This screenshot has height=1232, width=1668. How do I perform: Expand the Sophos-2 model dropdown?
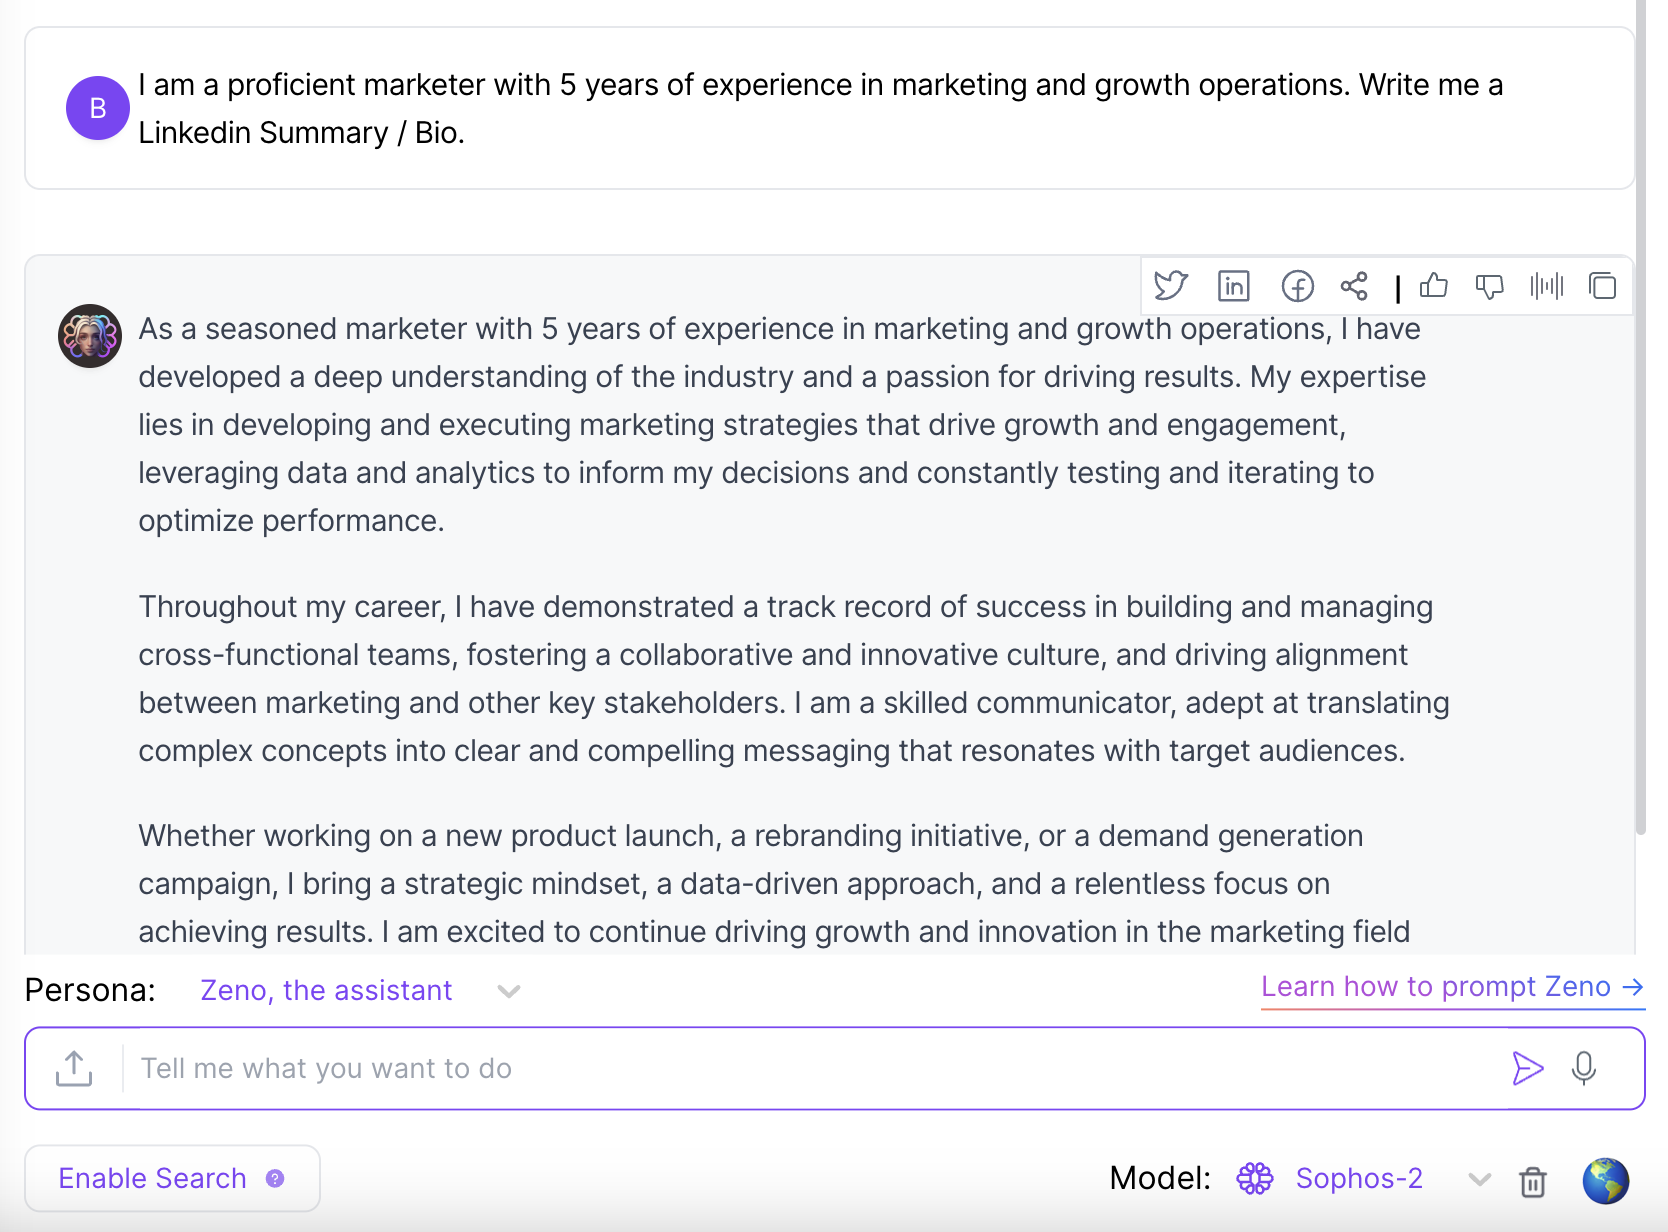[x=1479, y=1179]
